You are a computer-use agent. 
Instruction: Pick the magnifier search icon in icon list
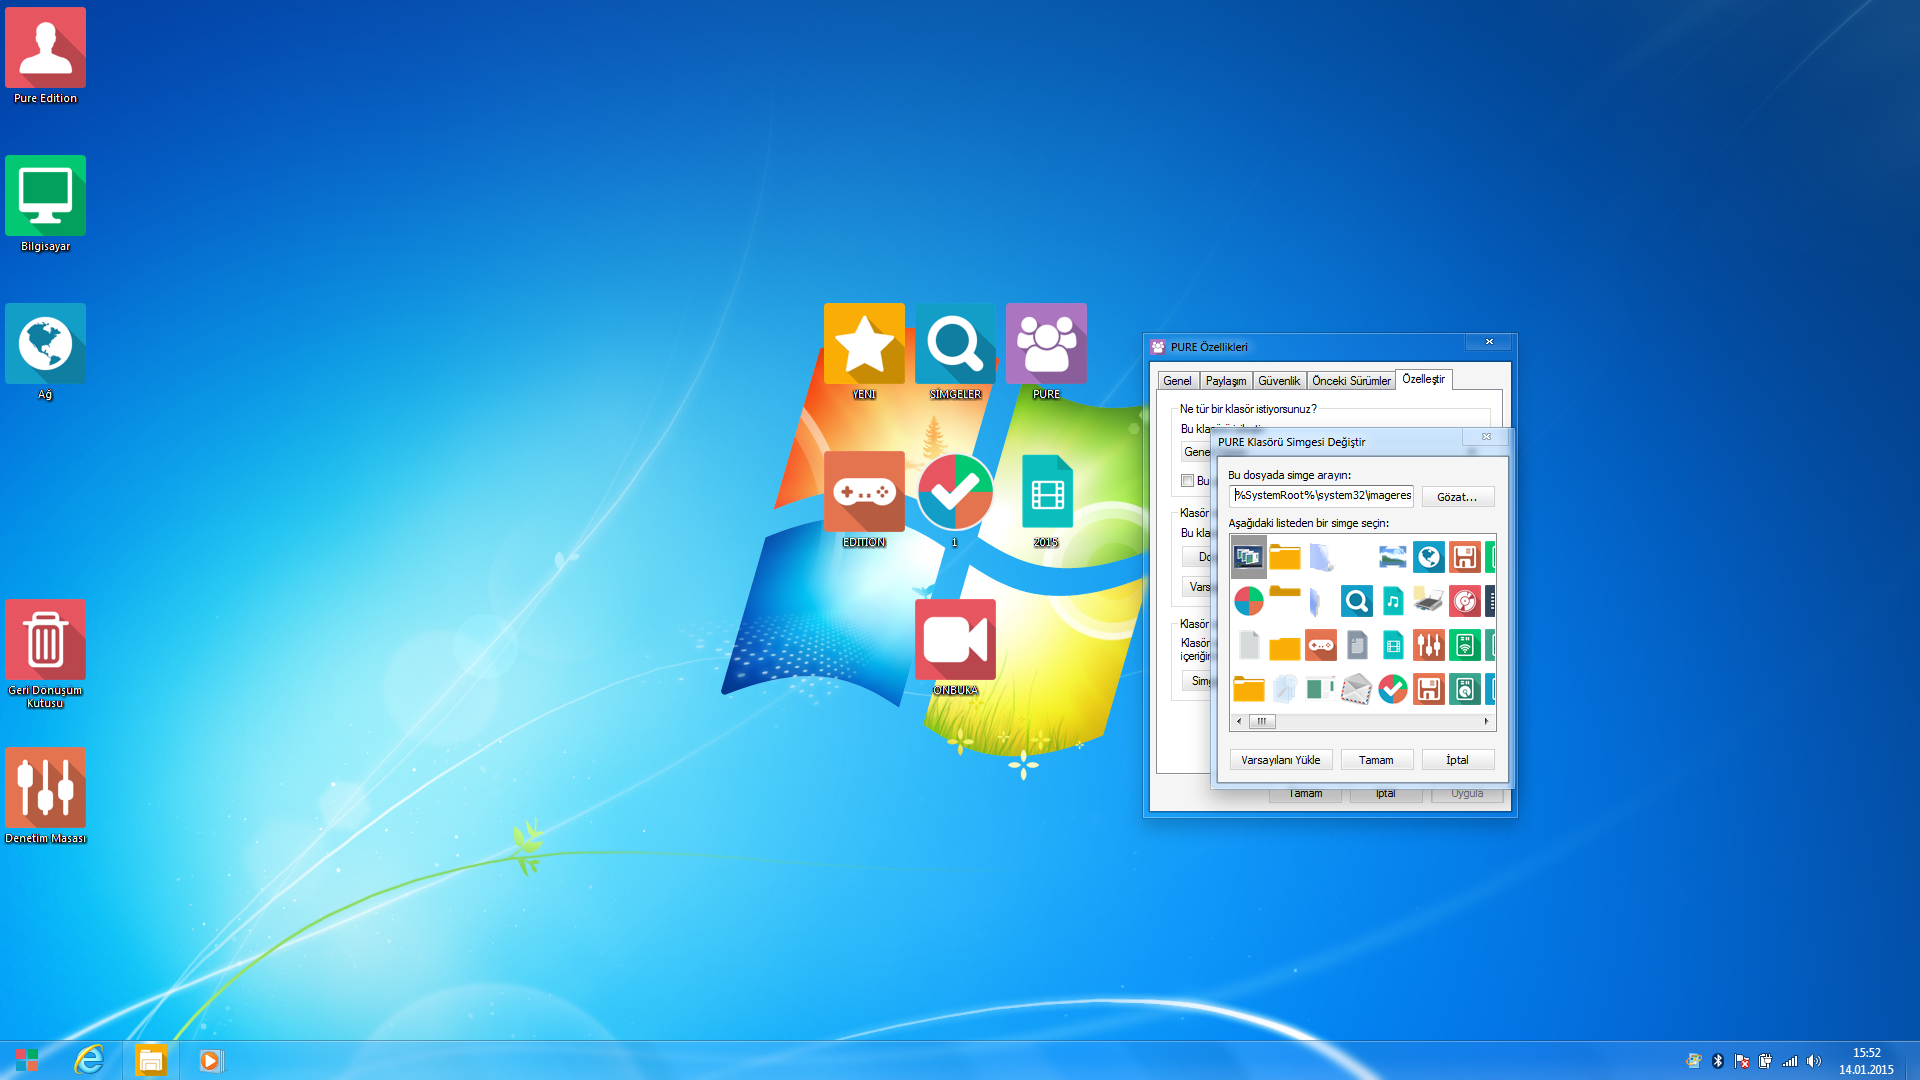[1357, 601]
